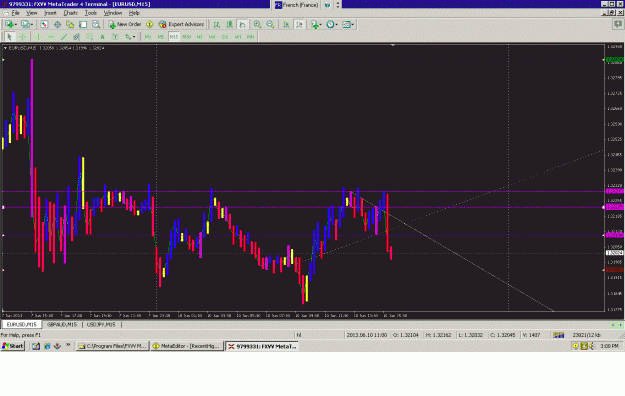Select the H1 timeframe button
Viewport: 625px width, 396px height.
tap(199, 37)
